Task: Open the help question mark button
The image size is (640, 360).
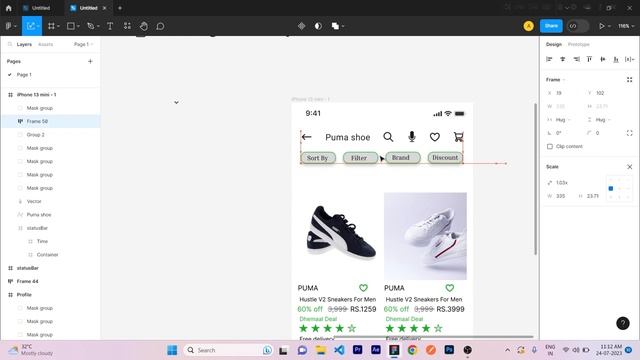Action: click(x=622, y=323)
